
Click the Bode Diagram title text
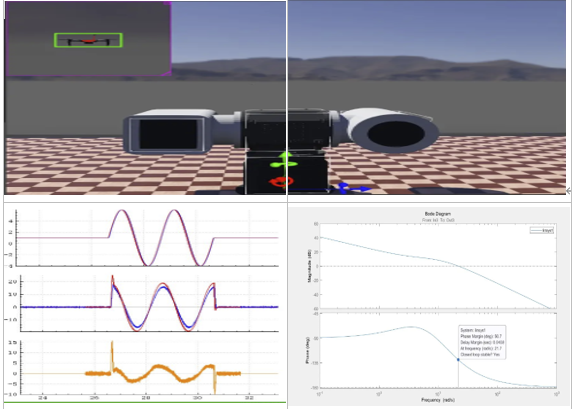tap(437, 213)
